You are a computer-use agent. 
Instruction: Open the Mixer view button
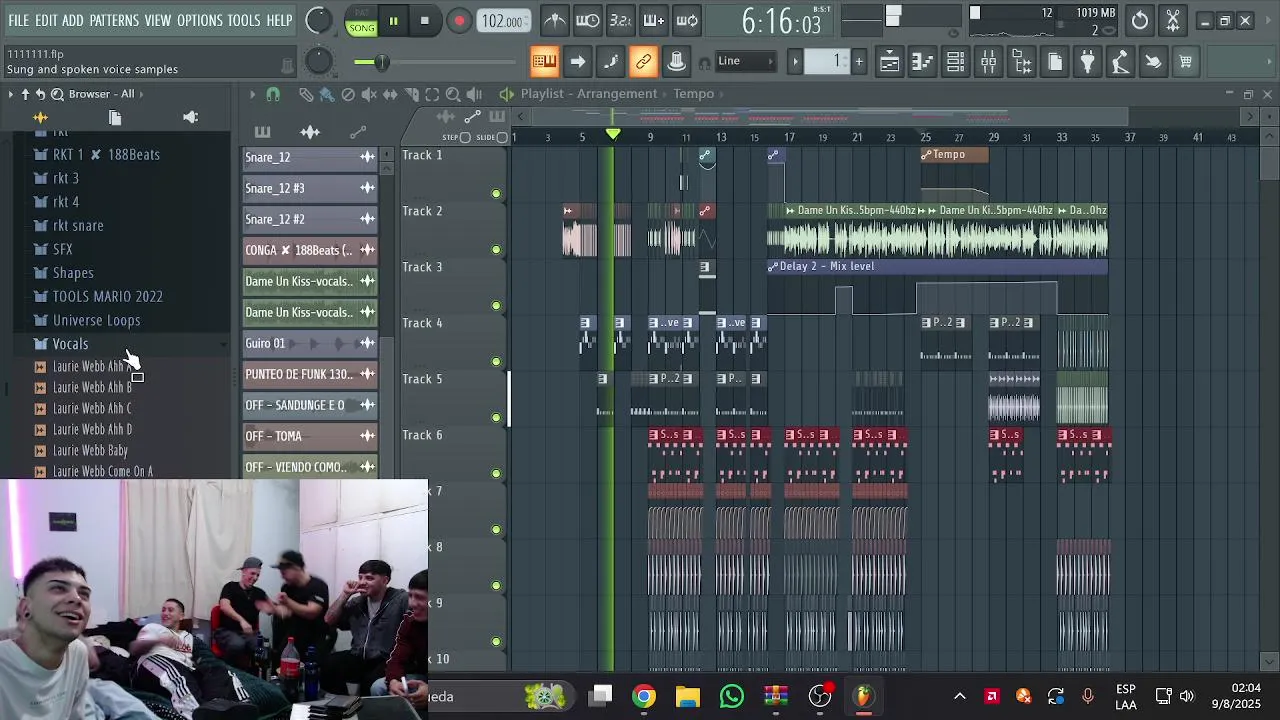click(x=988, y=62)
